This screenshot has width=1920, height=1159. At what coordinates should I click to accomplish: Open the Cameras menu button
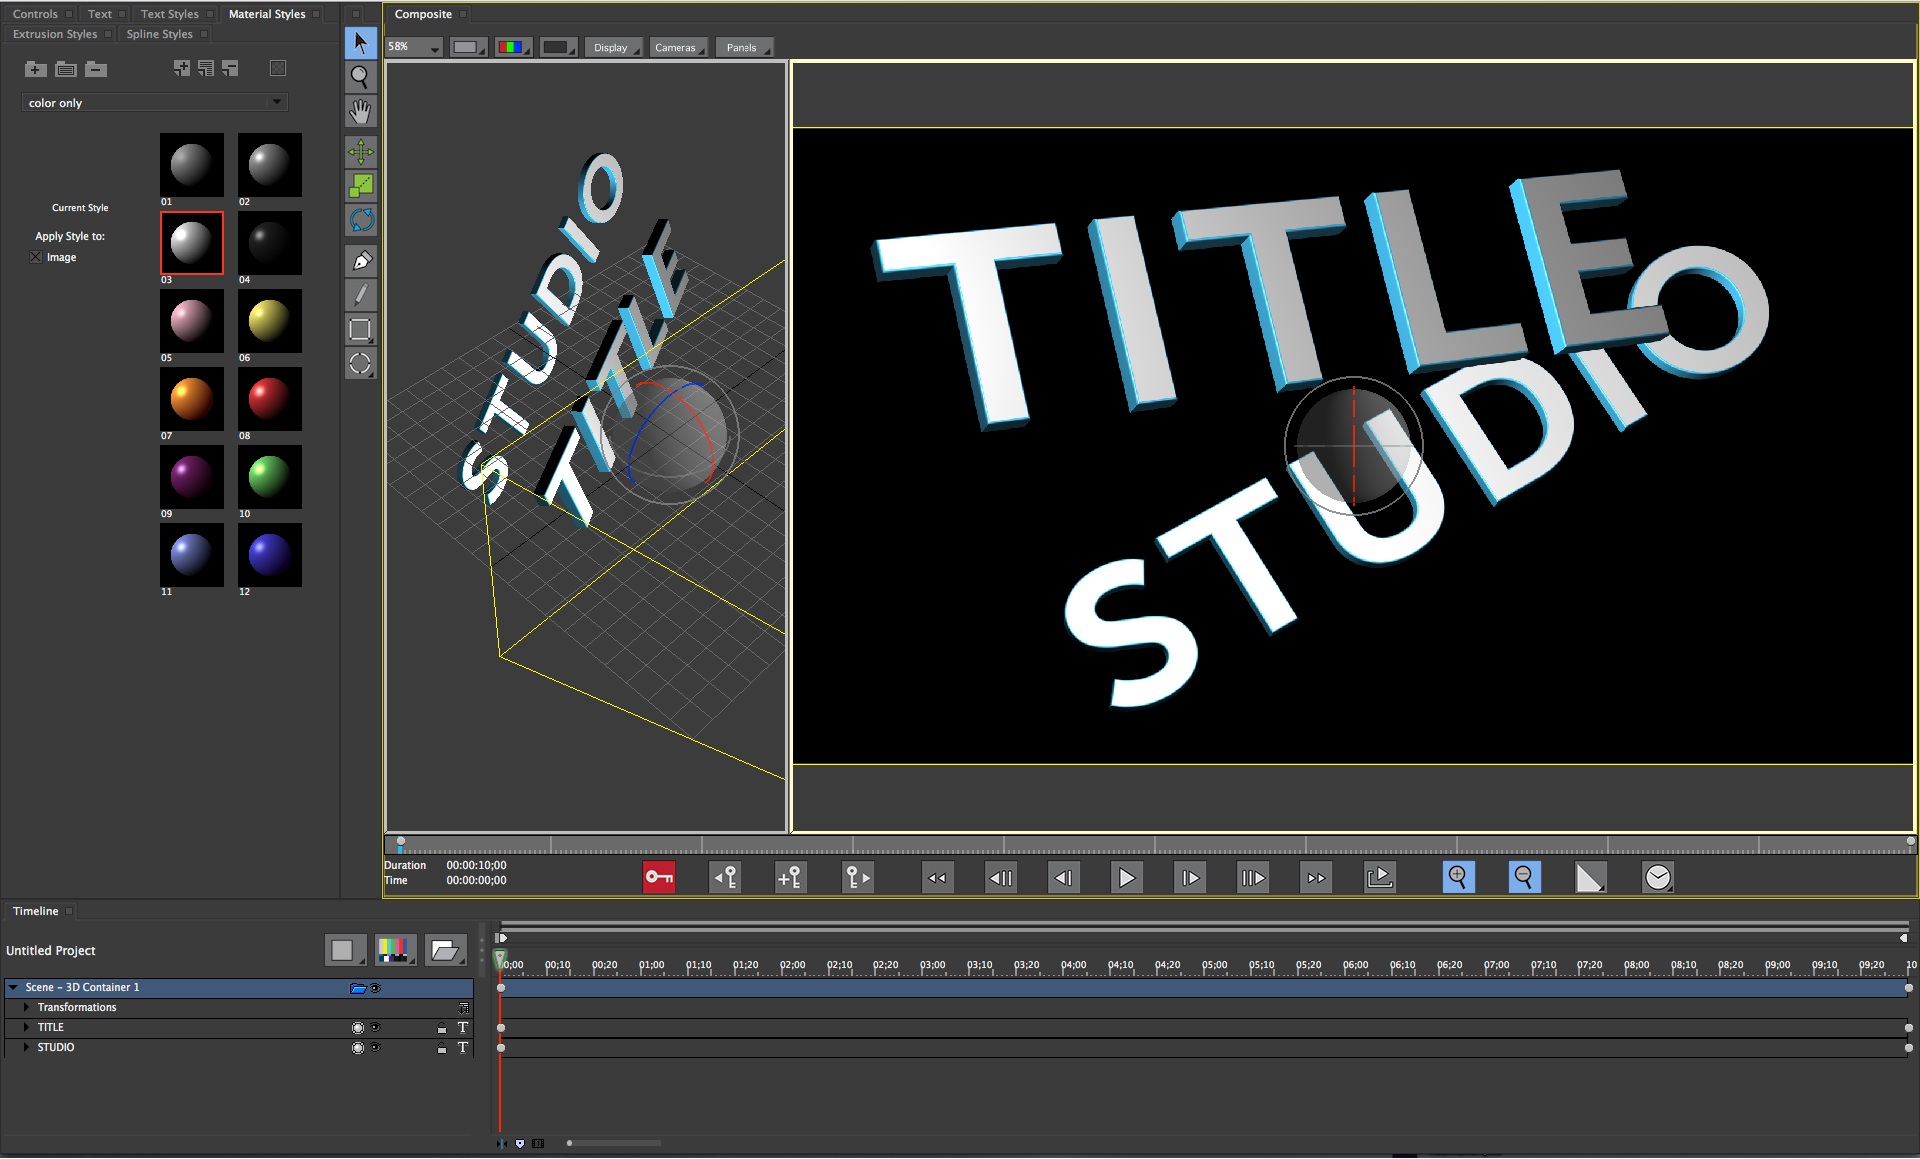(x=678, y=47)
